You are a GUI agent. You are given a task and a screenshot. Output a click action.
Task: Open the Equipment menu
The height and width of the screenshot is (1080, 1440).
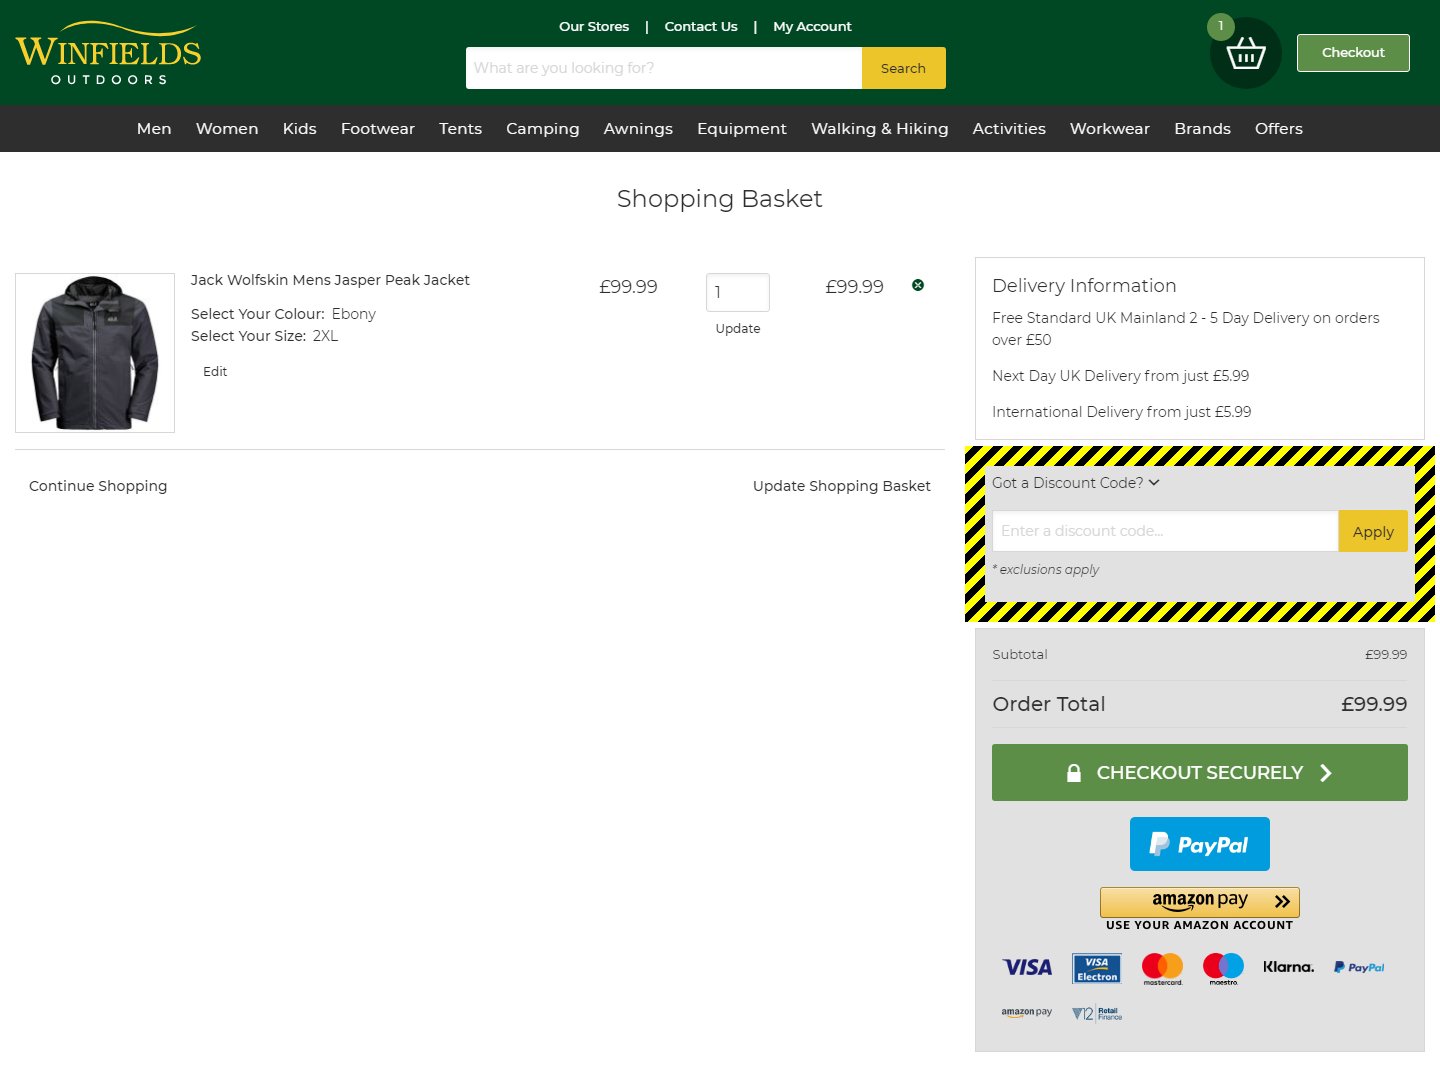pos(742,128)
